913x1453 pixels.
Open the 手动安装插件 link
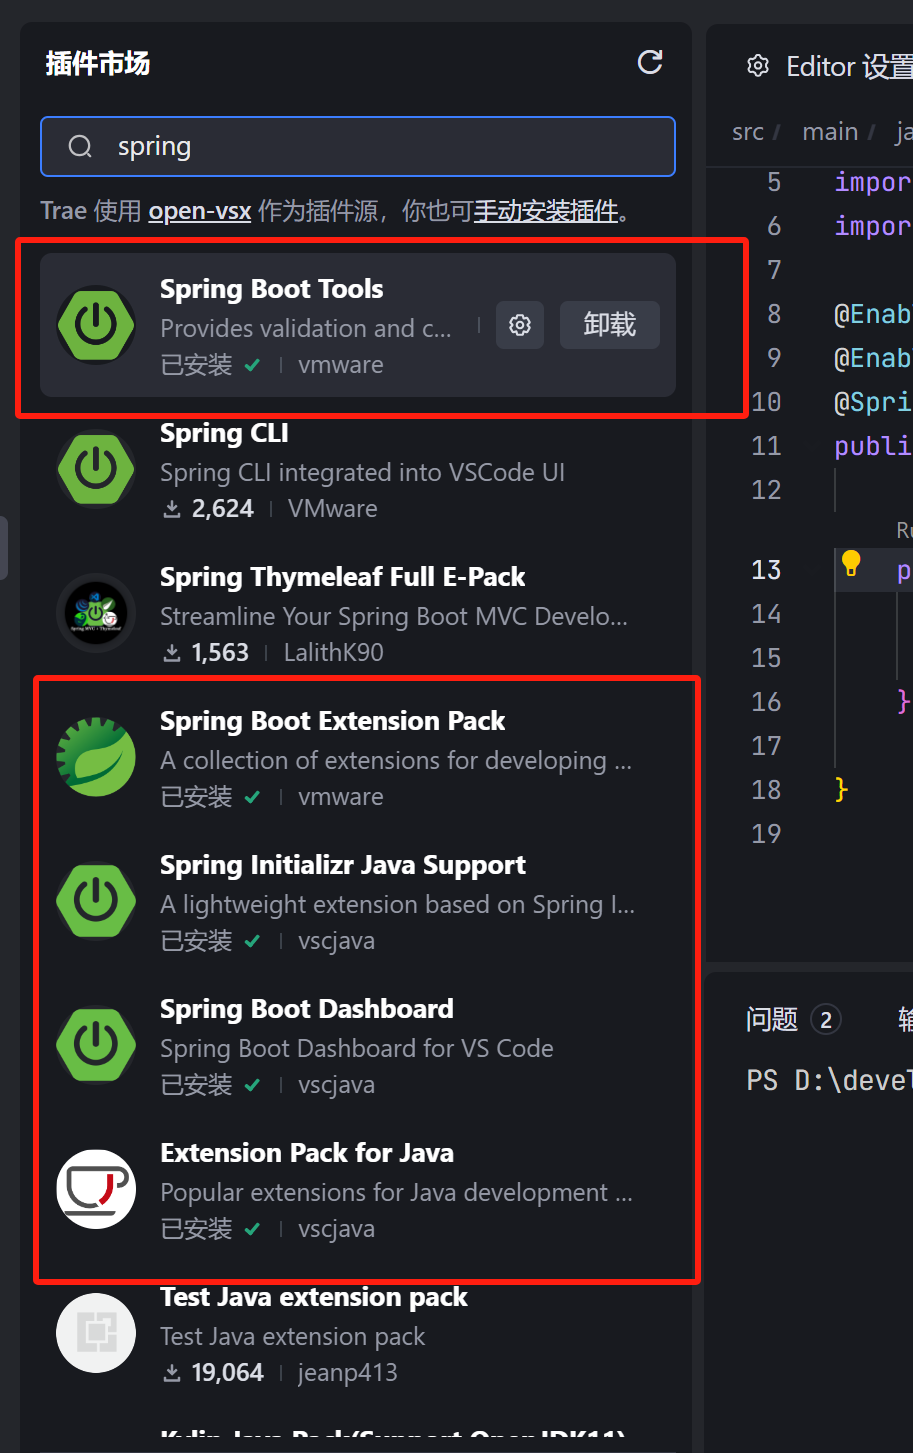(x=546, y=212)
